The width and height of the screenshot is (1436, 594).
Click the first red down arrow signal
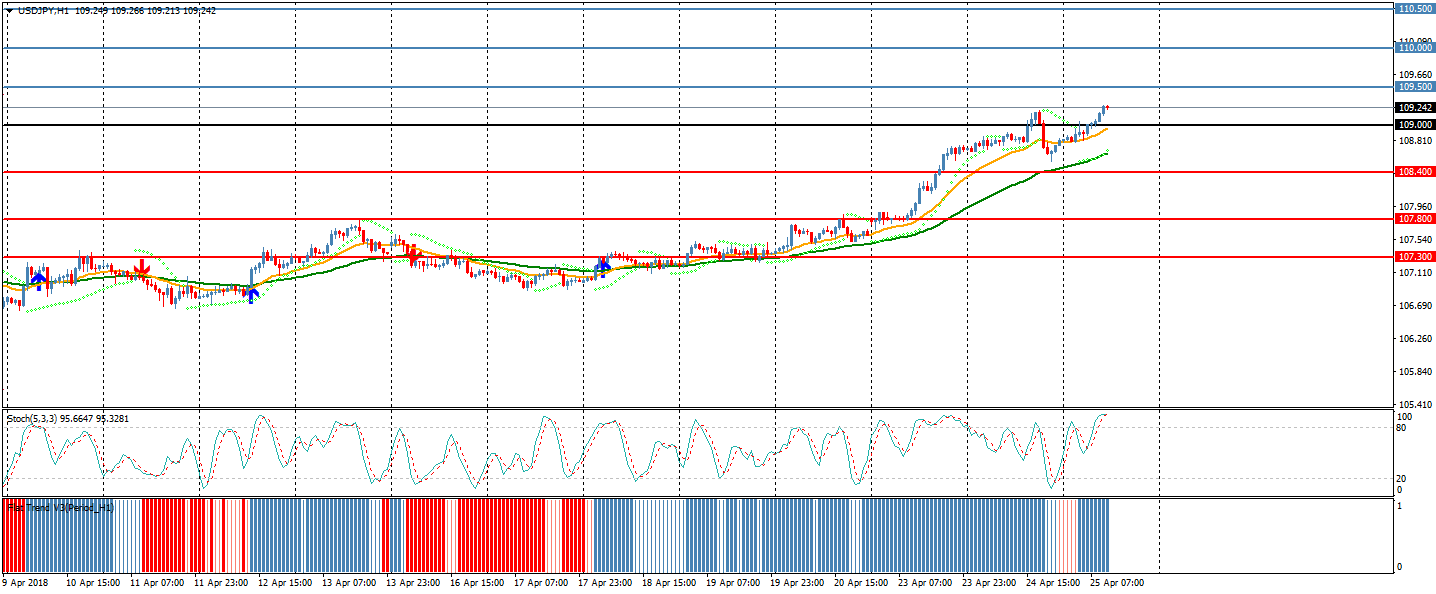pos(142,267)
